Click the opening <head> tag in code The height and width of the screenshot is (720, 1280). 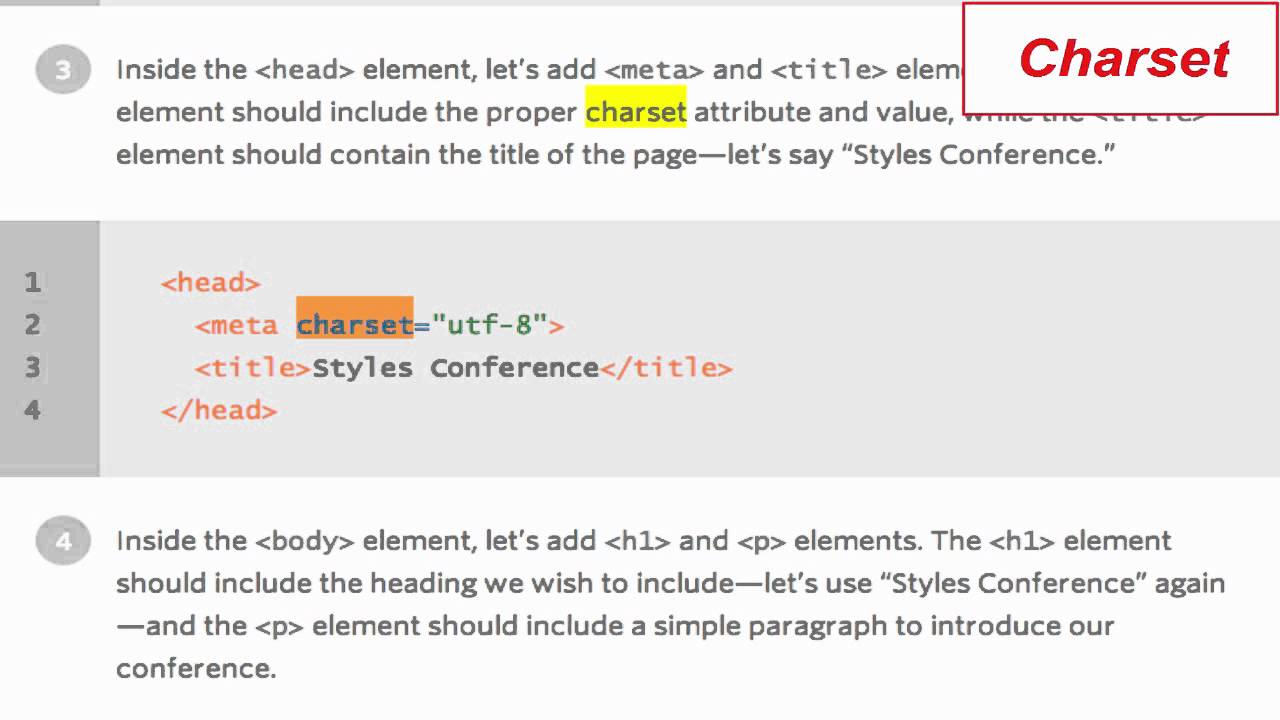pyautogui.click(x=211, y=282)
